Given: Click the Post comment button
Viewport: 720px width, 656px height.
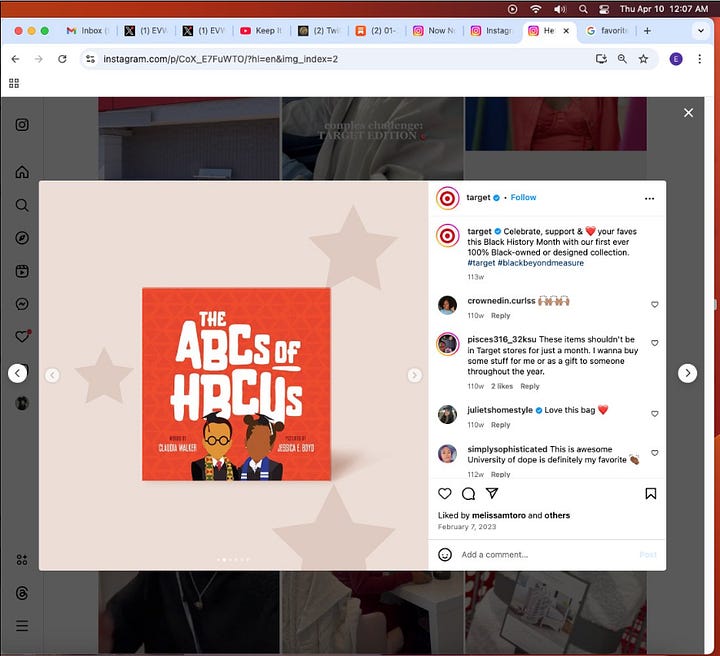Looking at the screenshot, I should pos(648,555).
